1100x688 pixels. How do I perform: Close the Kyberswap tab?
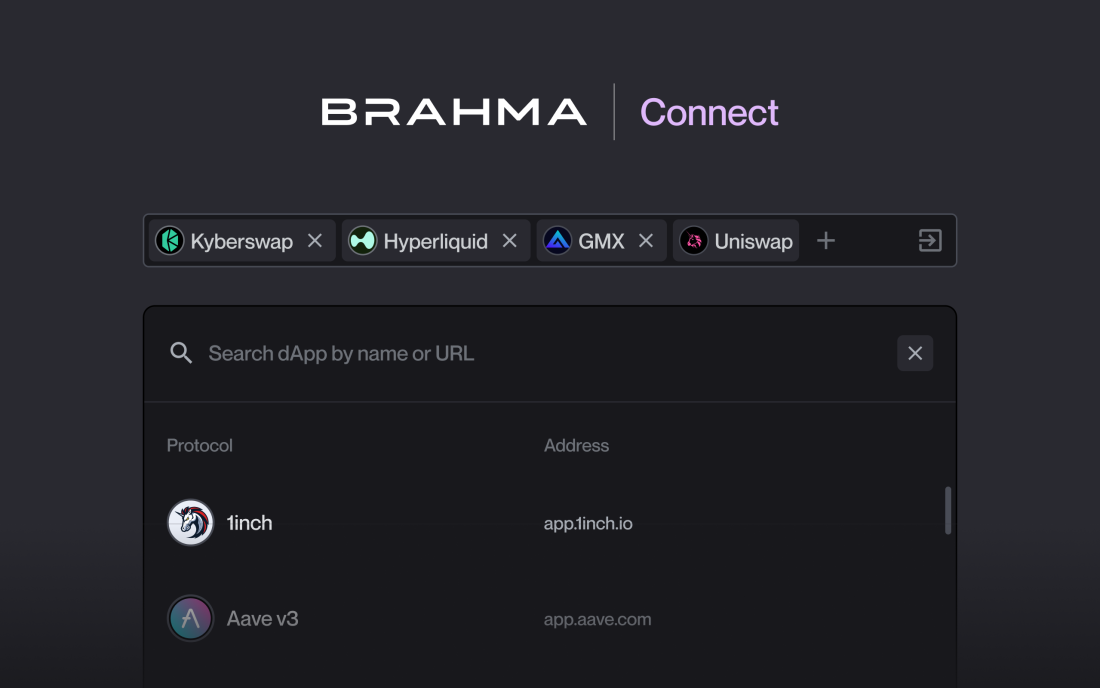[x=315, y=241]
